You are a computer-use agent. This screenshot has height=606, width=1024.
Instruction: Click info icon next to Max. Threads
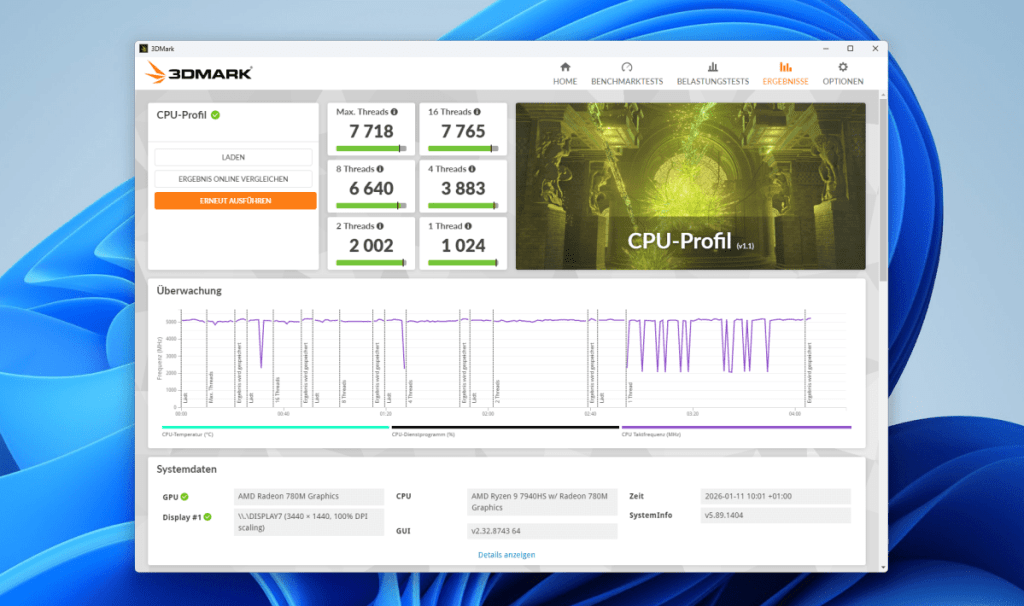[394, 112]
